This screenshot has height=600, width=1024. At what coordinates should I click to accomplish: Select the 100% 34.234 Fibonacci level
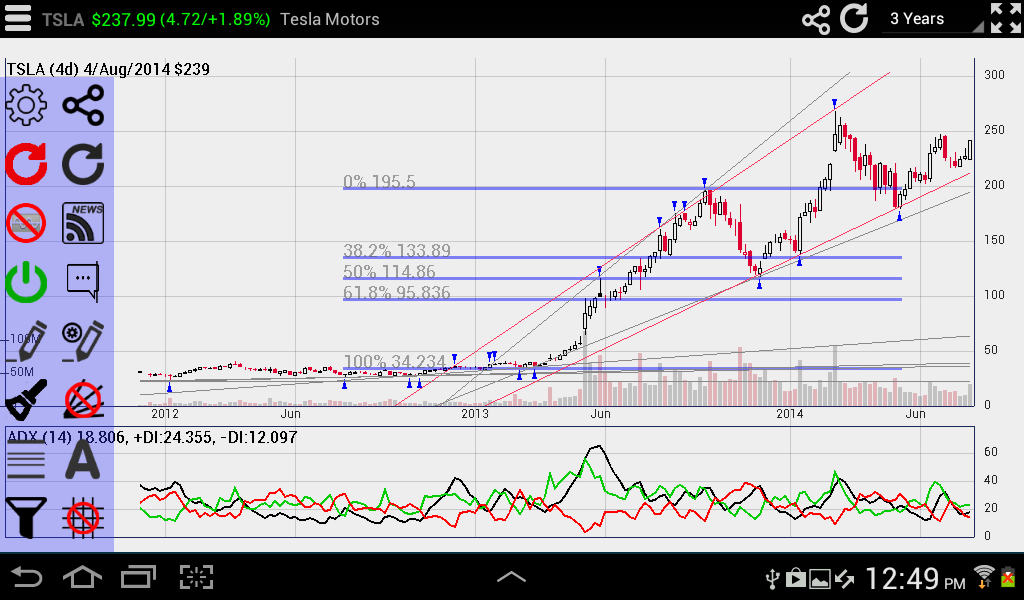click(x=394, y=361)
